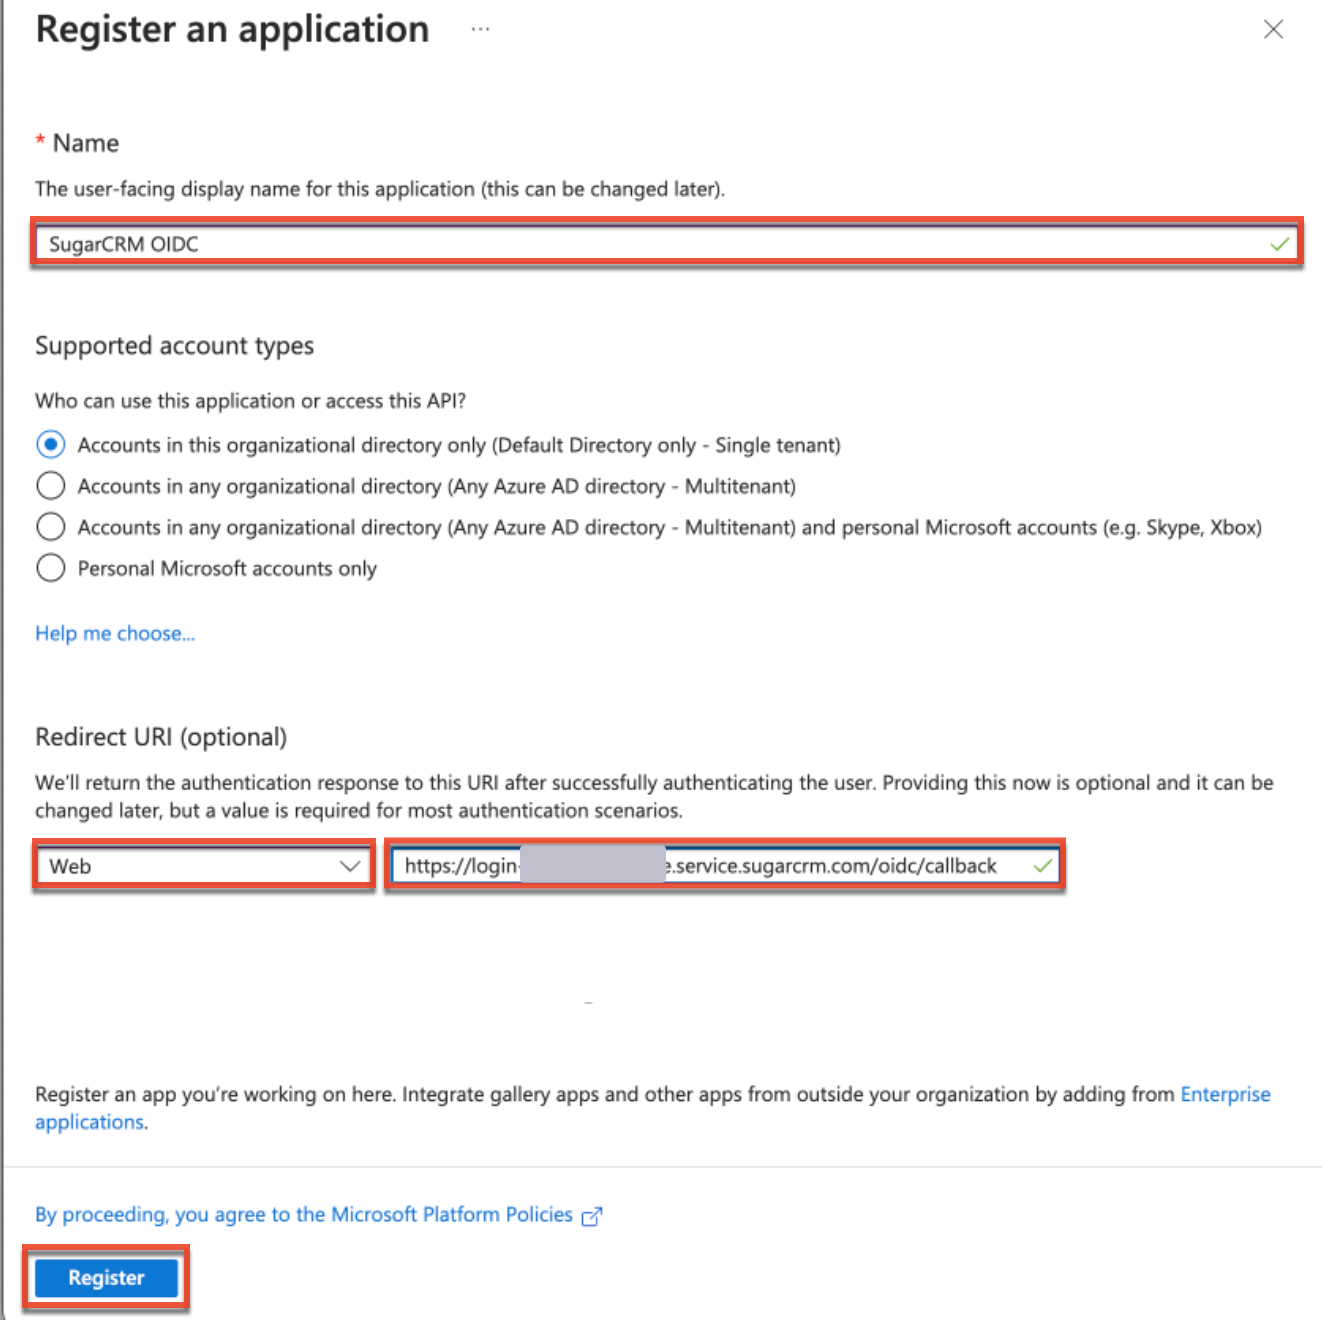1322x1320 pixels.
Task: Select Multitenant and personal Microsoft accounts option
Action: (50, 526)
